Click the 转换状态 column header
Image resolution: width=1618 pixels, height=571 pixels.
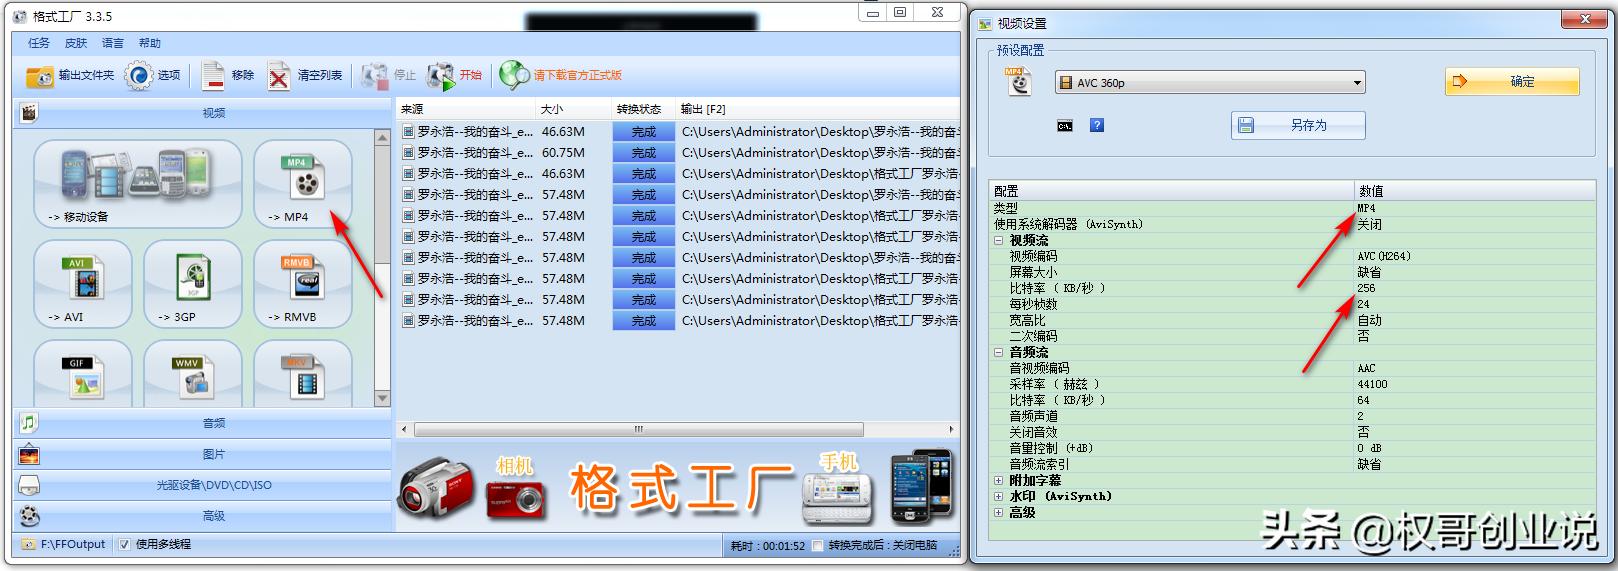pyautogui.click(x=643, y=109)
